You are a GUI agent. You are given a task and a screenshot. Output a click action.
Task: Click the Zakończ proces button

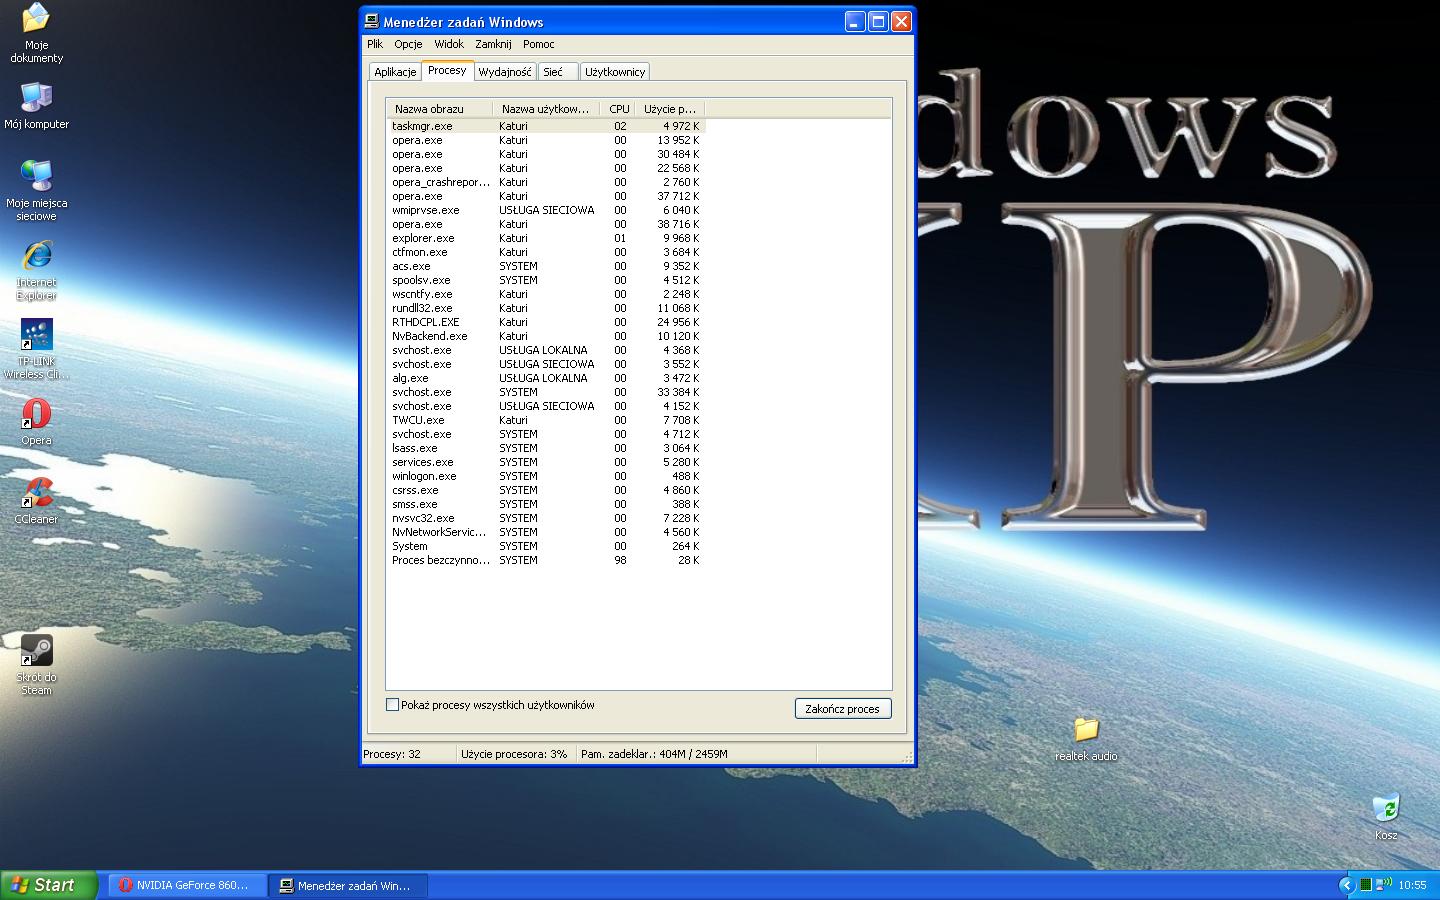[x=843, y=708]
